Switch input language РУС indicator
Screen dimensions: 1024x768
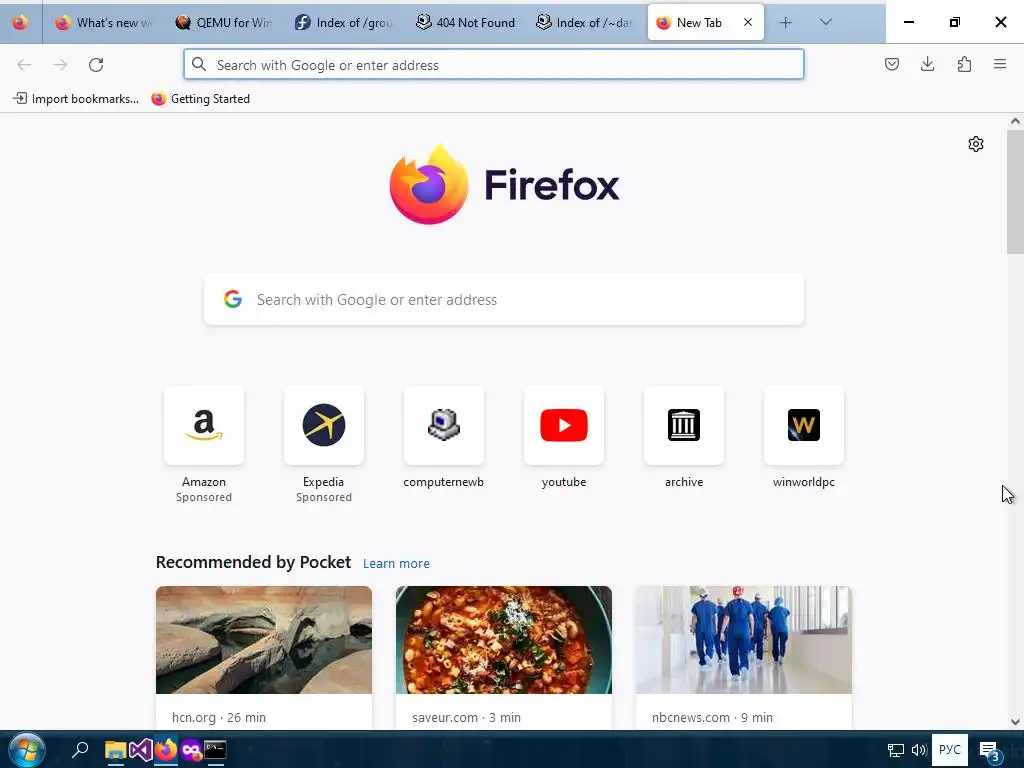tap(950, 750)
